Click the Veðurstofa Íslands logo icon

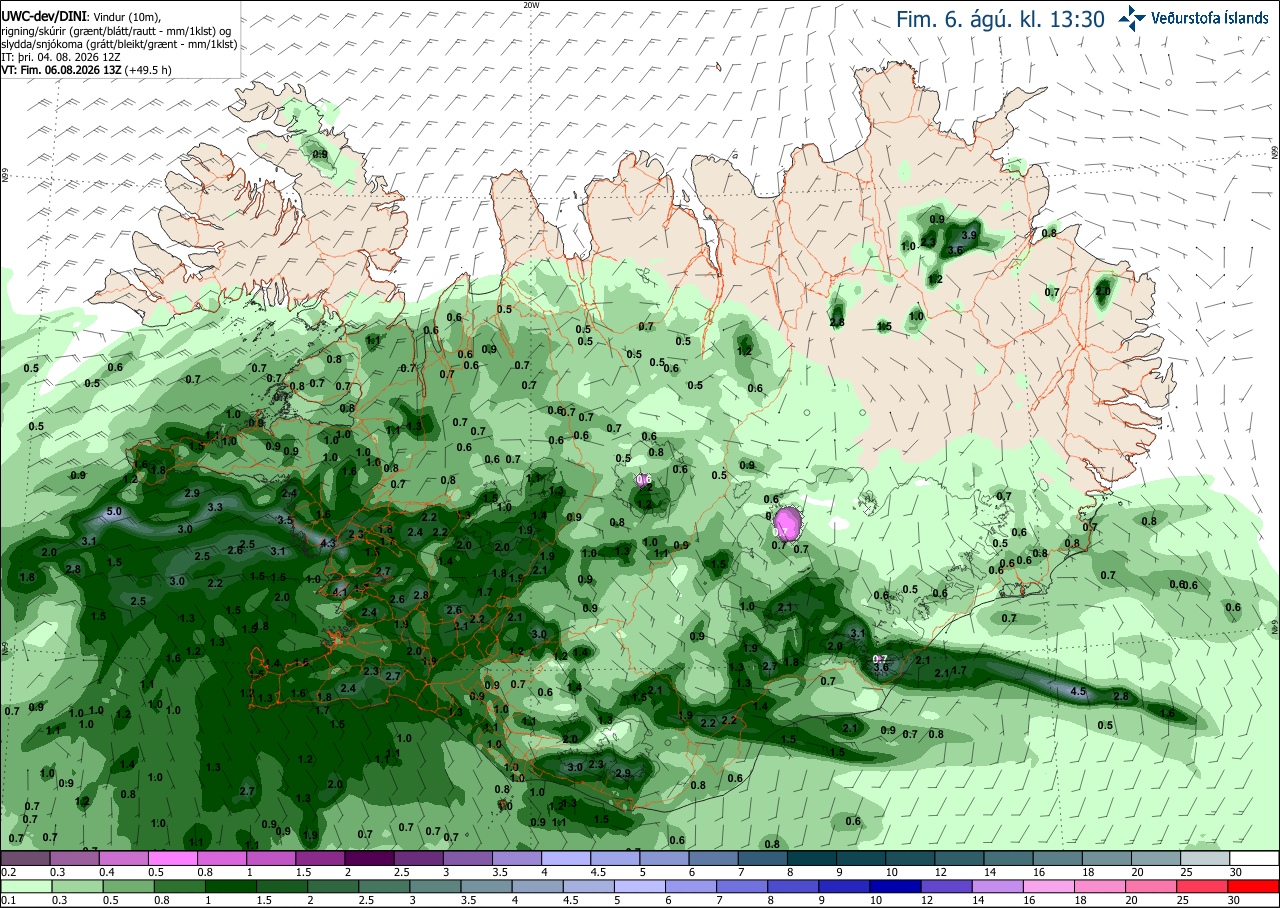[x=1131, y=16]
